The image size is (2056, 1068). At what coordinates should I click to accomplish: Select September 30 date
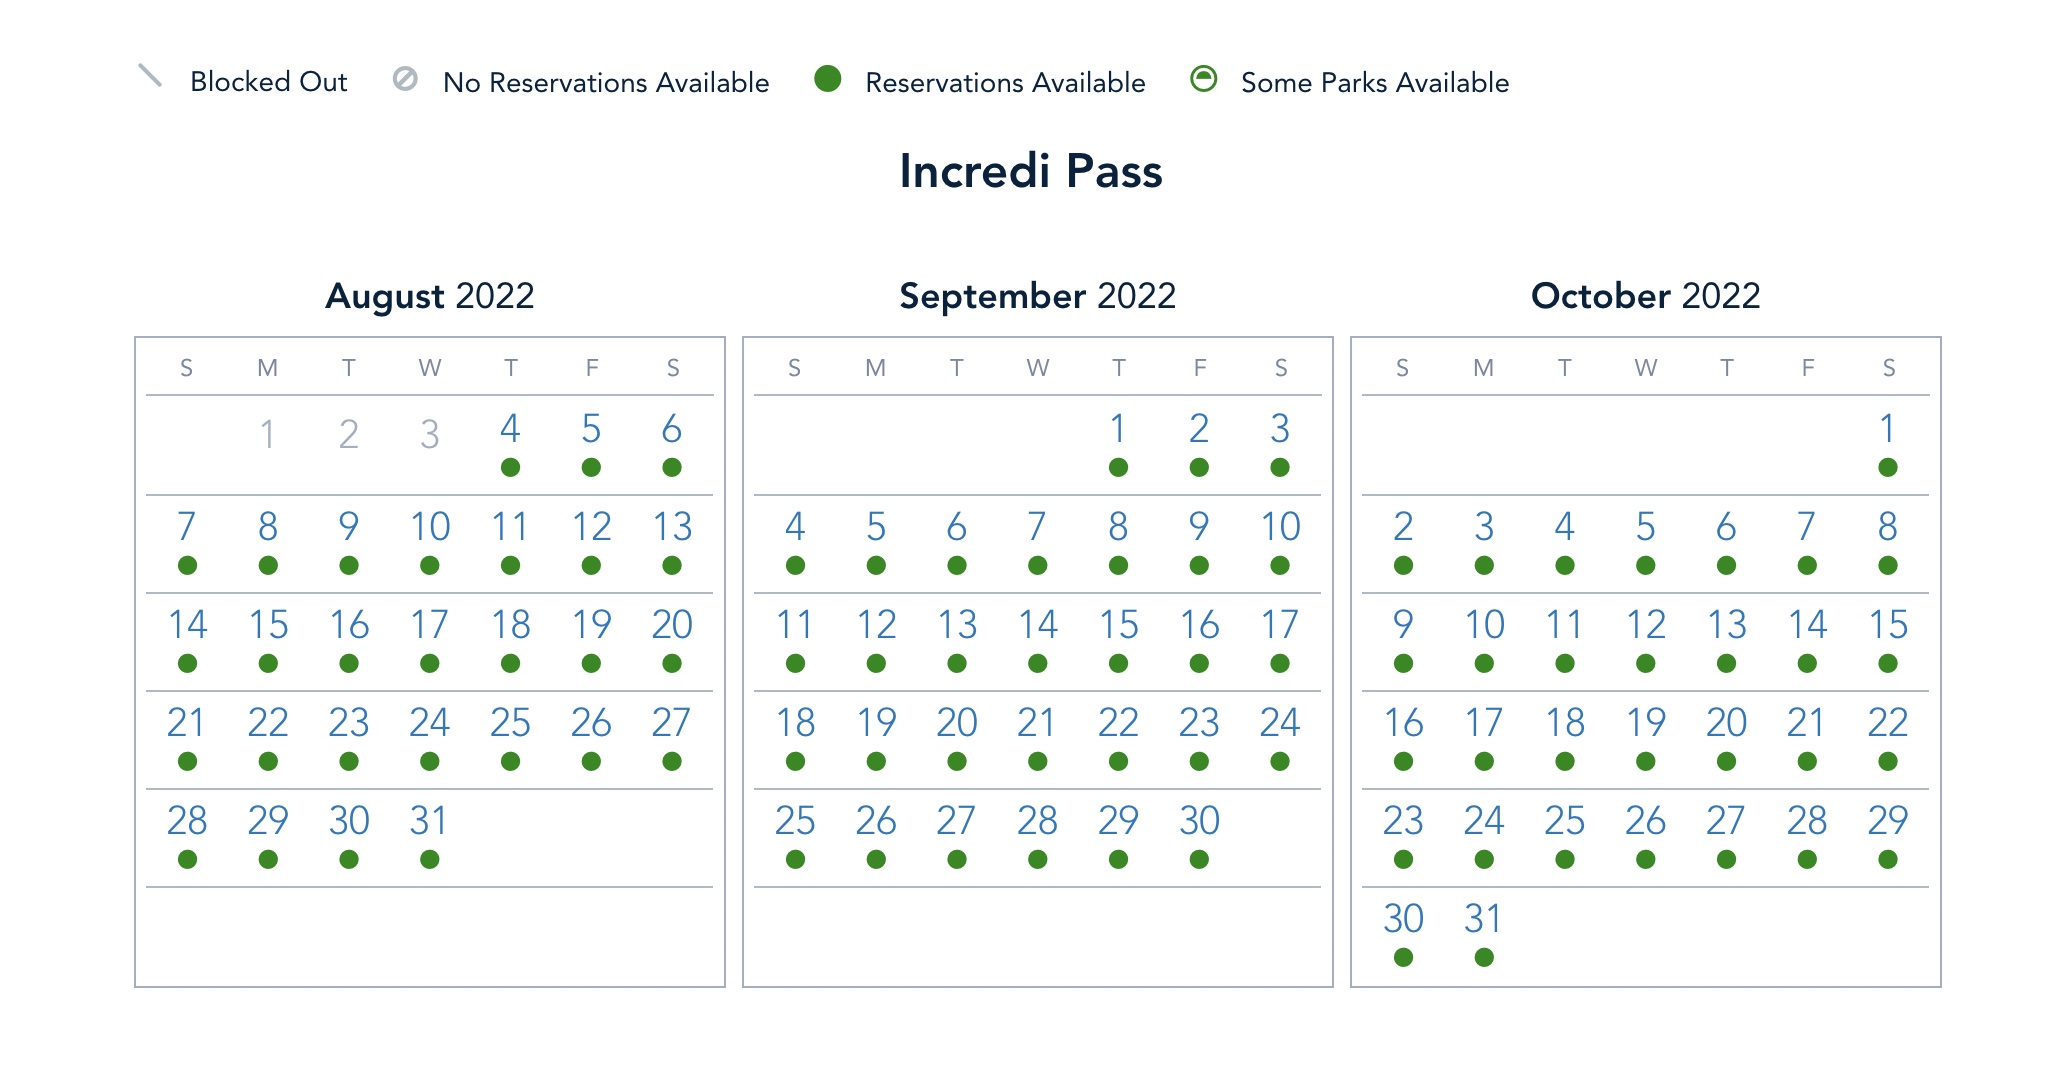point(1199,821)
